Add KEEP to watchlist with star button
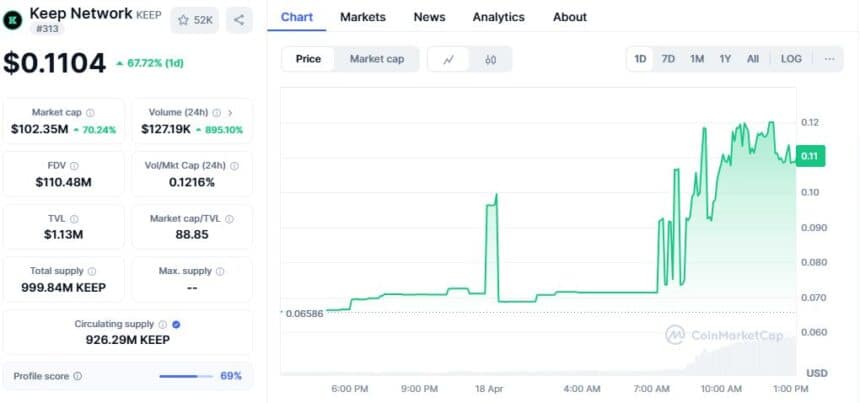Image resolution: width=860 pixels, height=403 pixels. 195,20
